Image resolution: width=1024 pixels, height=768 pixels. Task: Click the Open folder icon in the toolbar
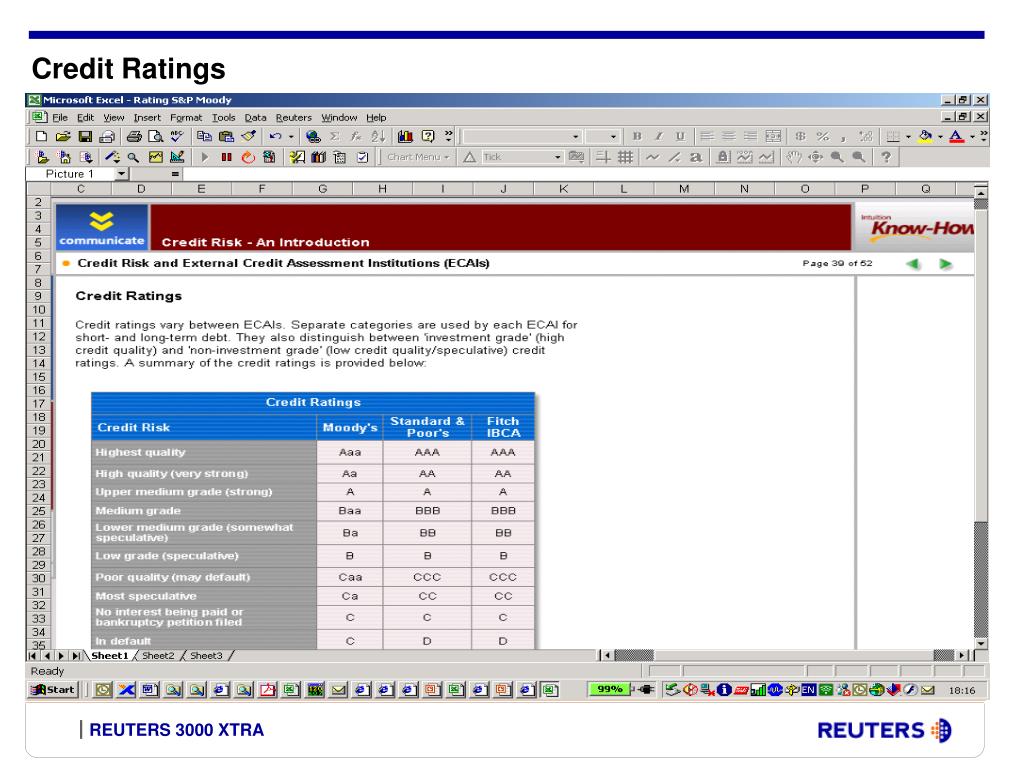point(63,136)
